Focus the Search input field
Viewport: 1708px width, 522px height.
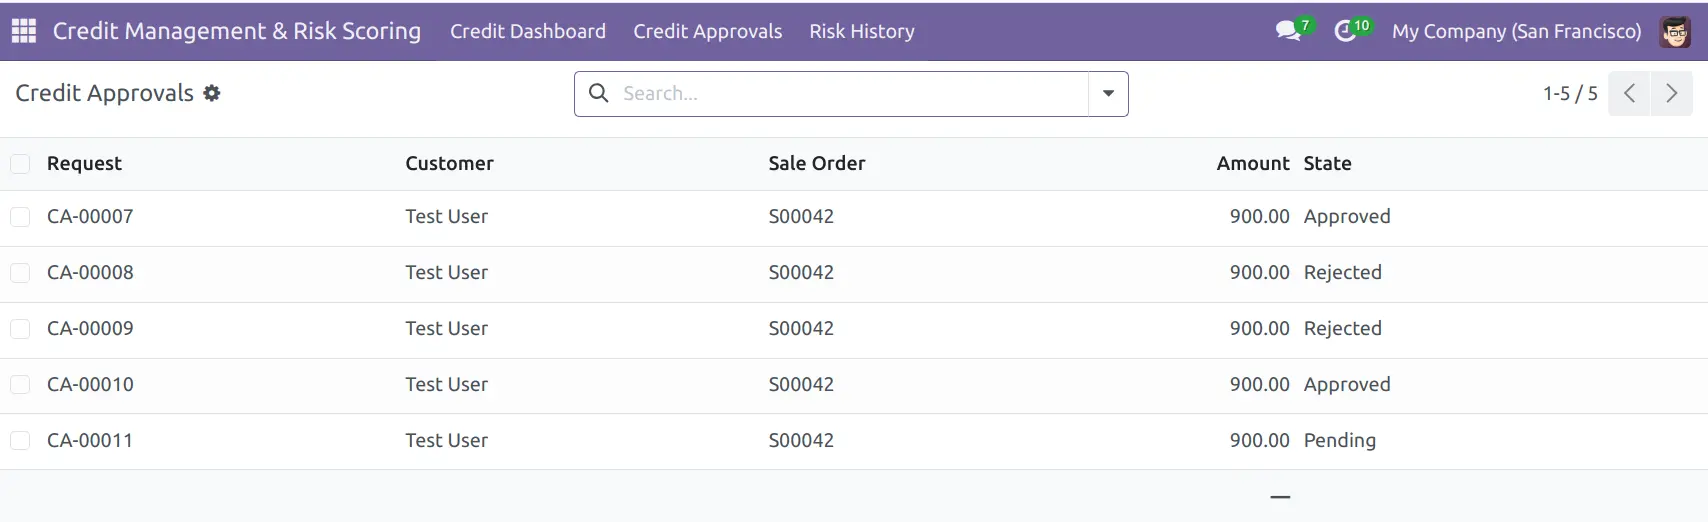click(850, 93)
